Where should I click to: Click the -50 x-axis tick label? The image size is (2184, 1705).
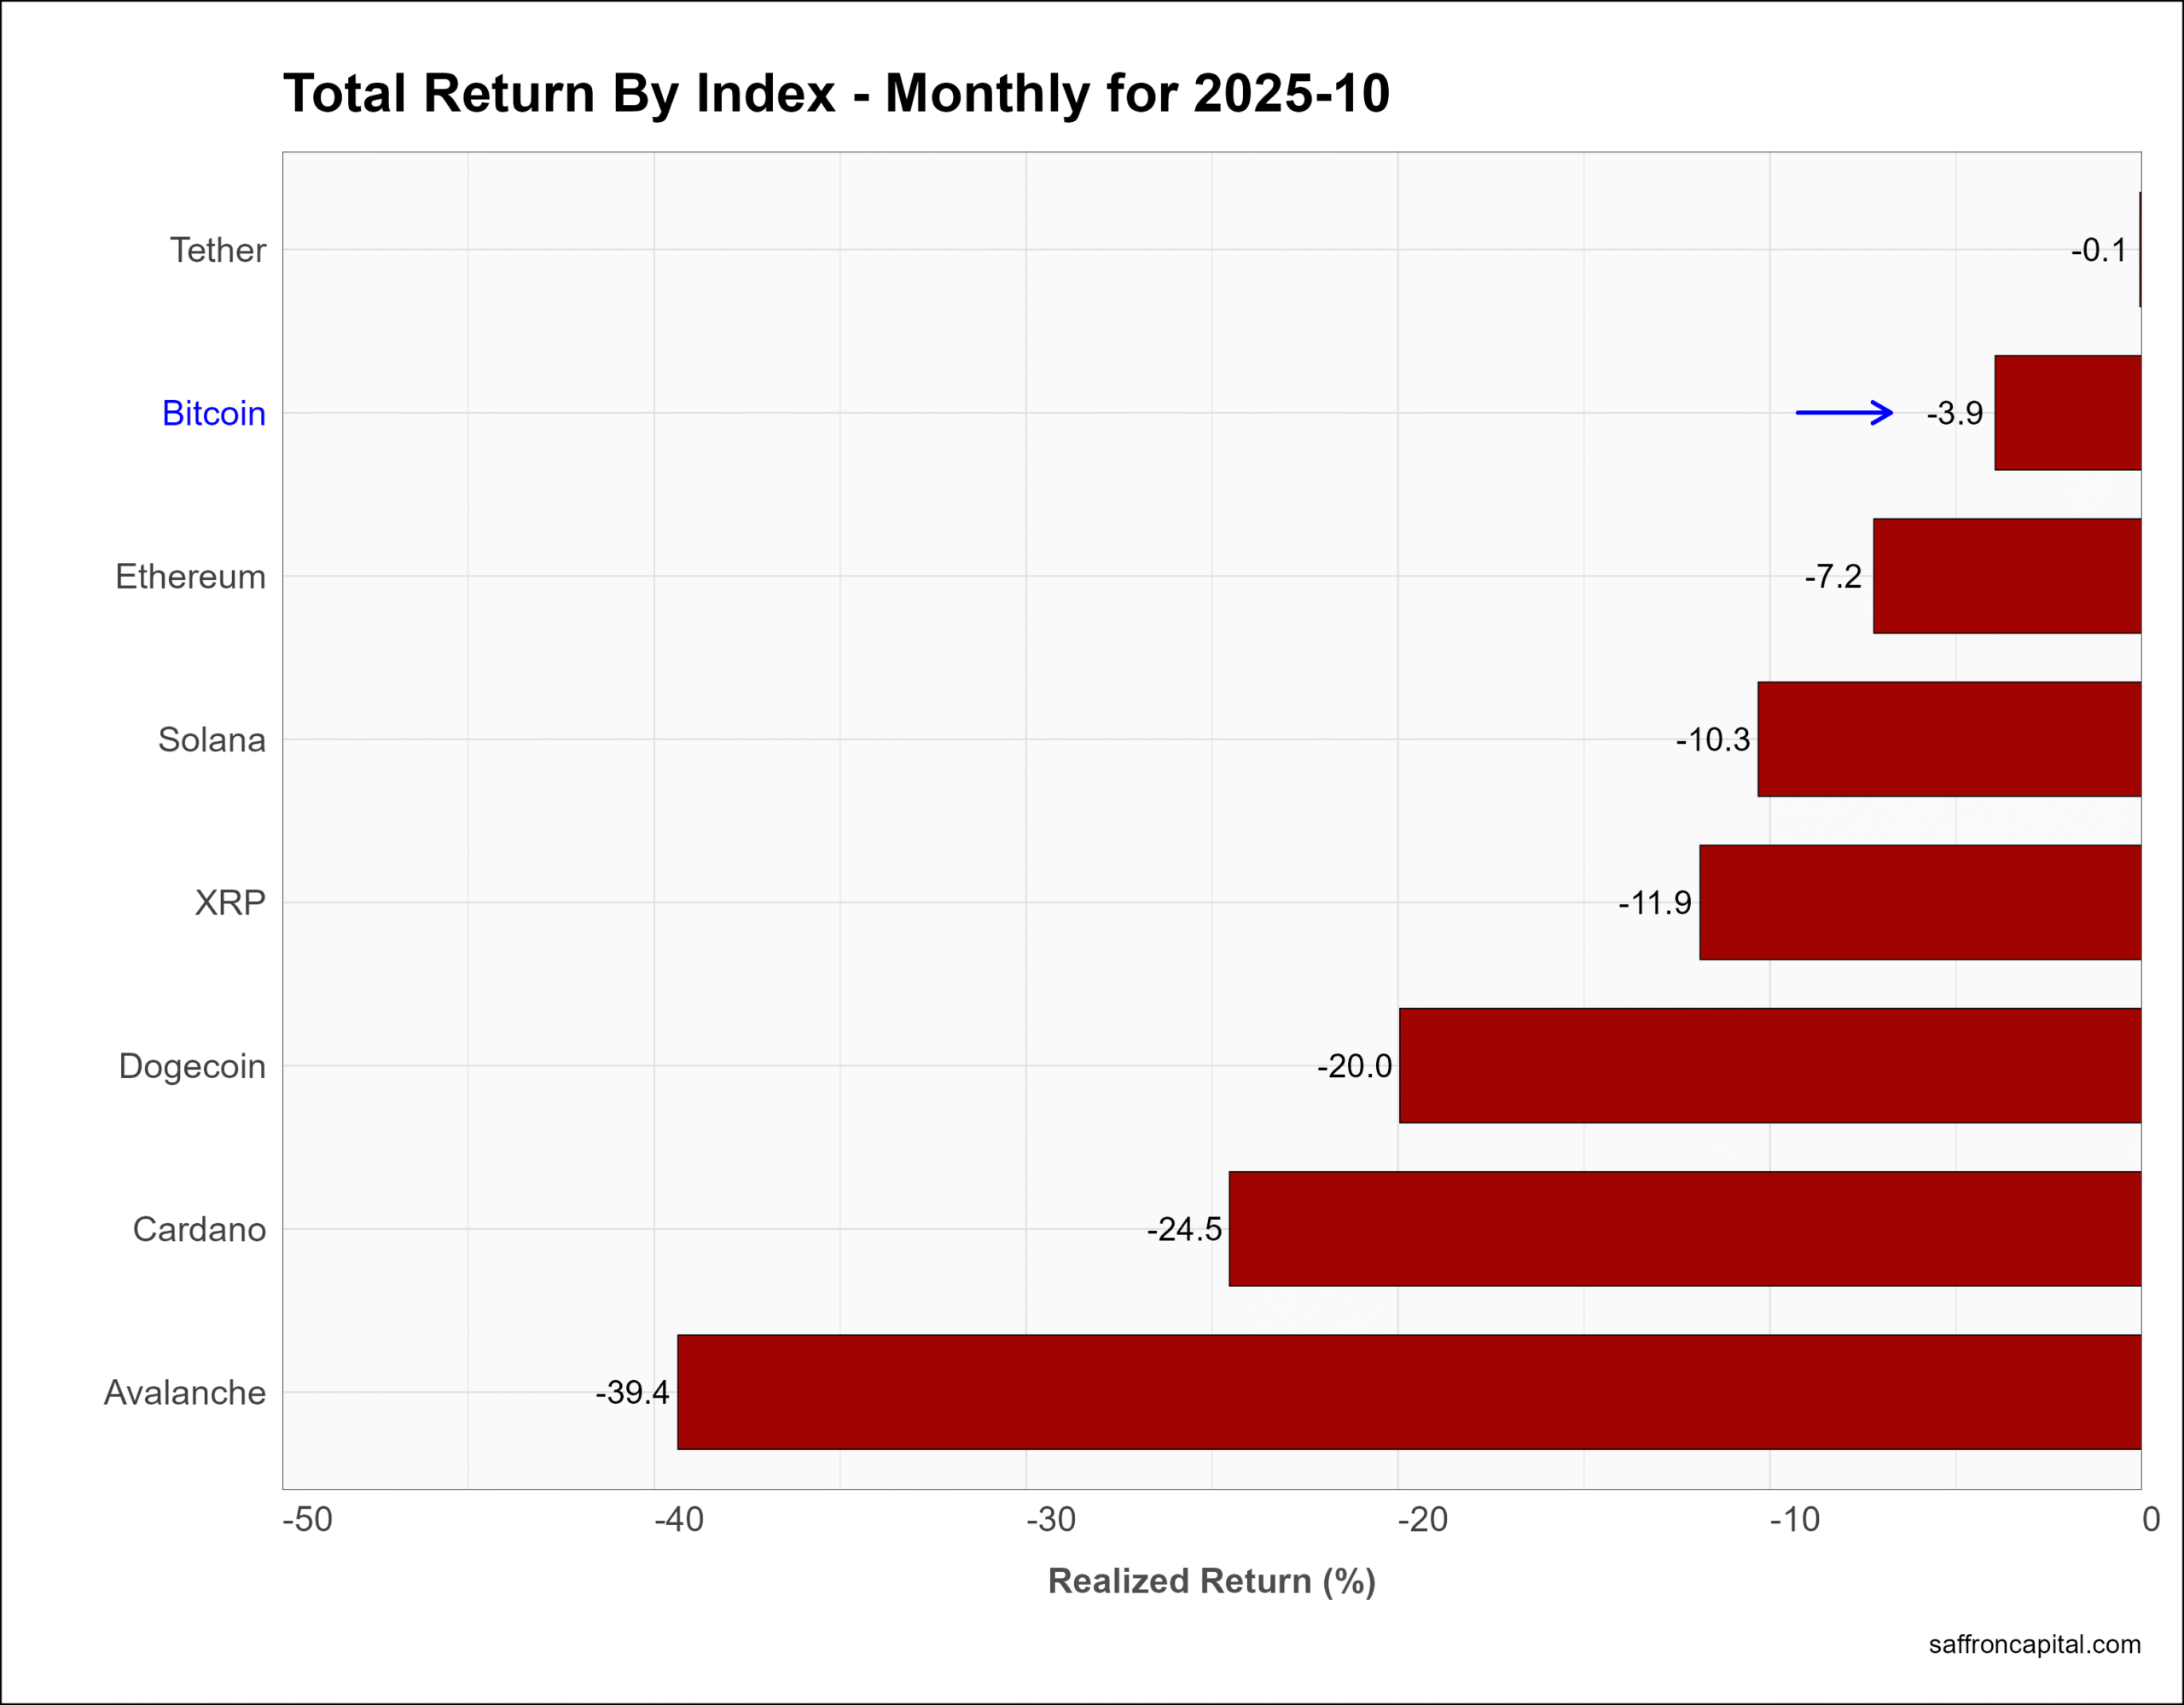[307, 1520]
